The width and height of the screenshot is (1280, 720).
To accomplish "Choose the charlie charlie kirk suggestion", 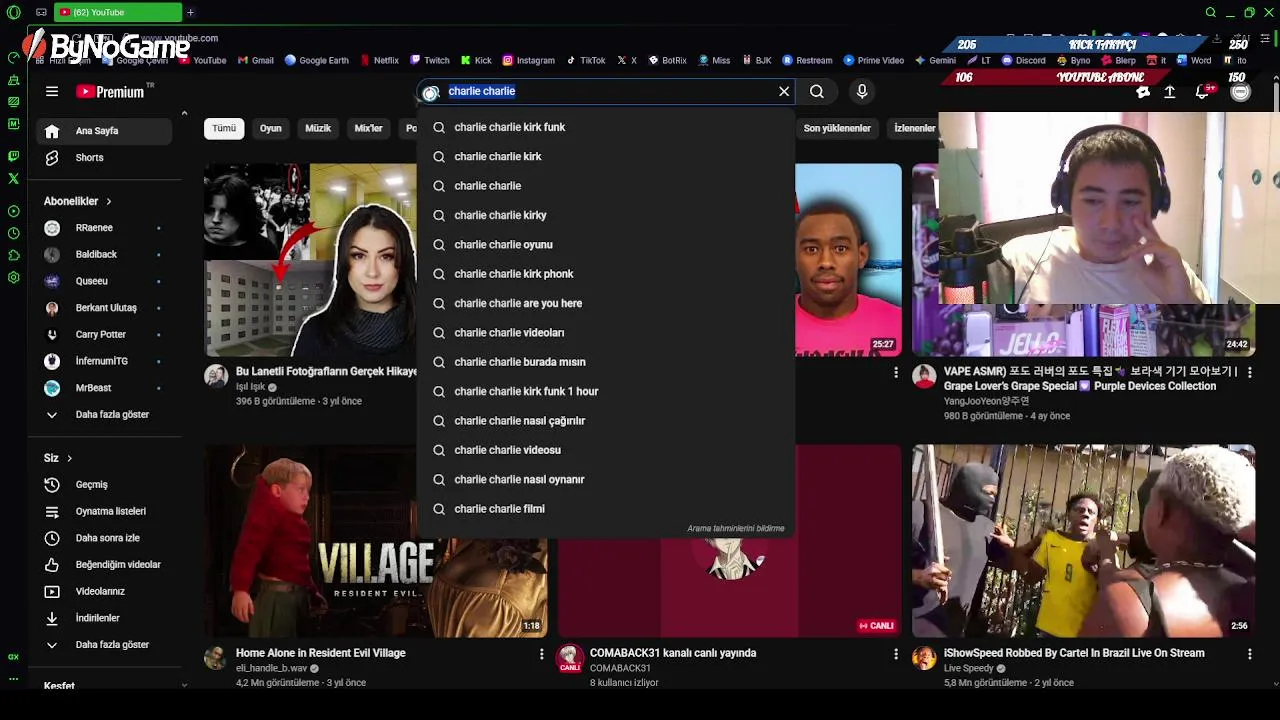I will point(606,157).
